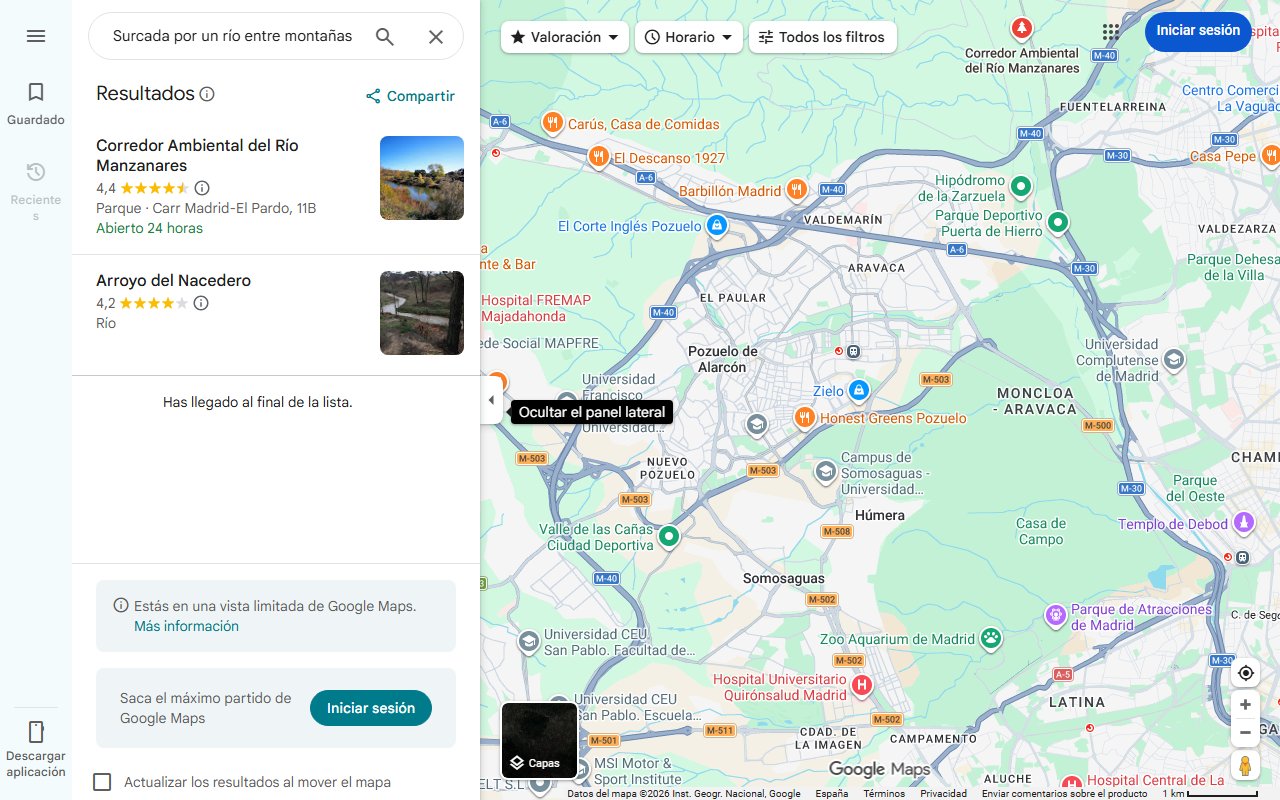
Task: Grab Pegman for Street View
Action: click(1245, 765)
